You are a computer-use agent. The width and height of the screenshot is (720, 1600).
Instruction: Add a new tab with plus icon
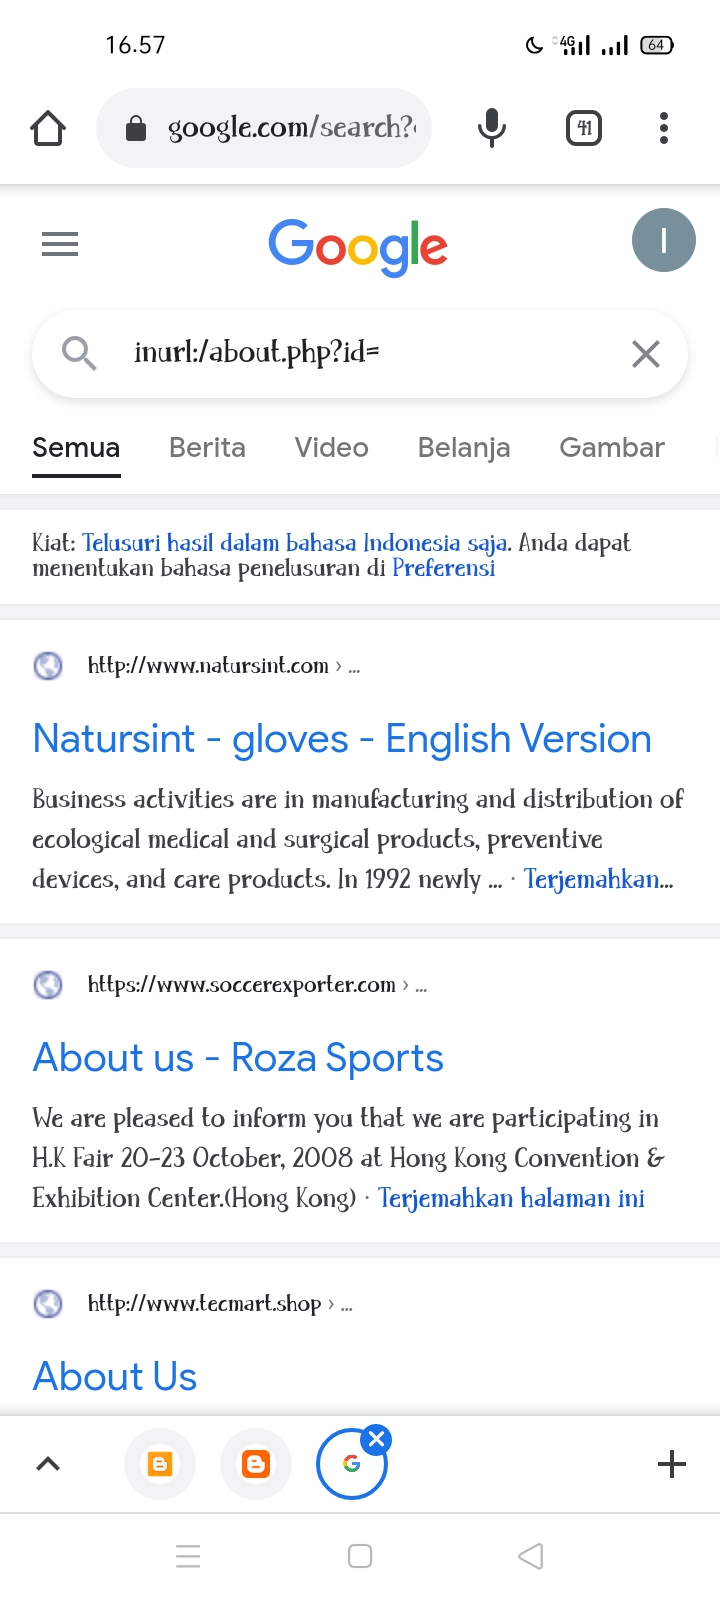coord(672,1464)
